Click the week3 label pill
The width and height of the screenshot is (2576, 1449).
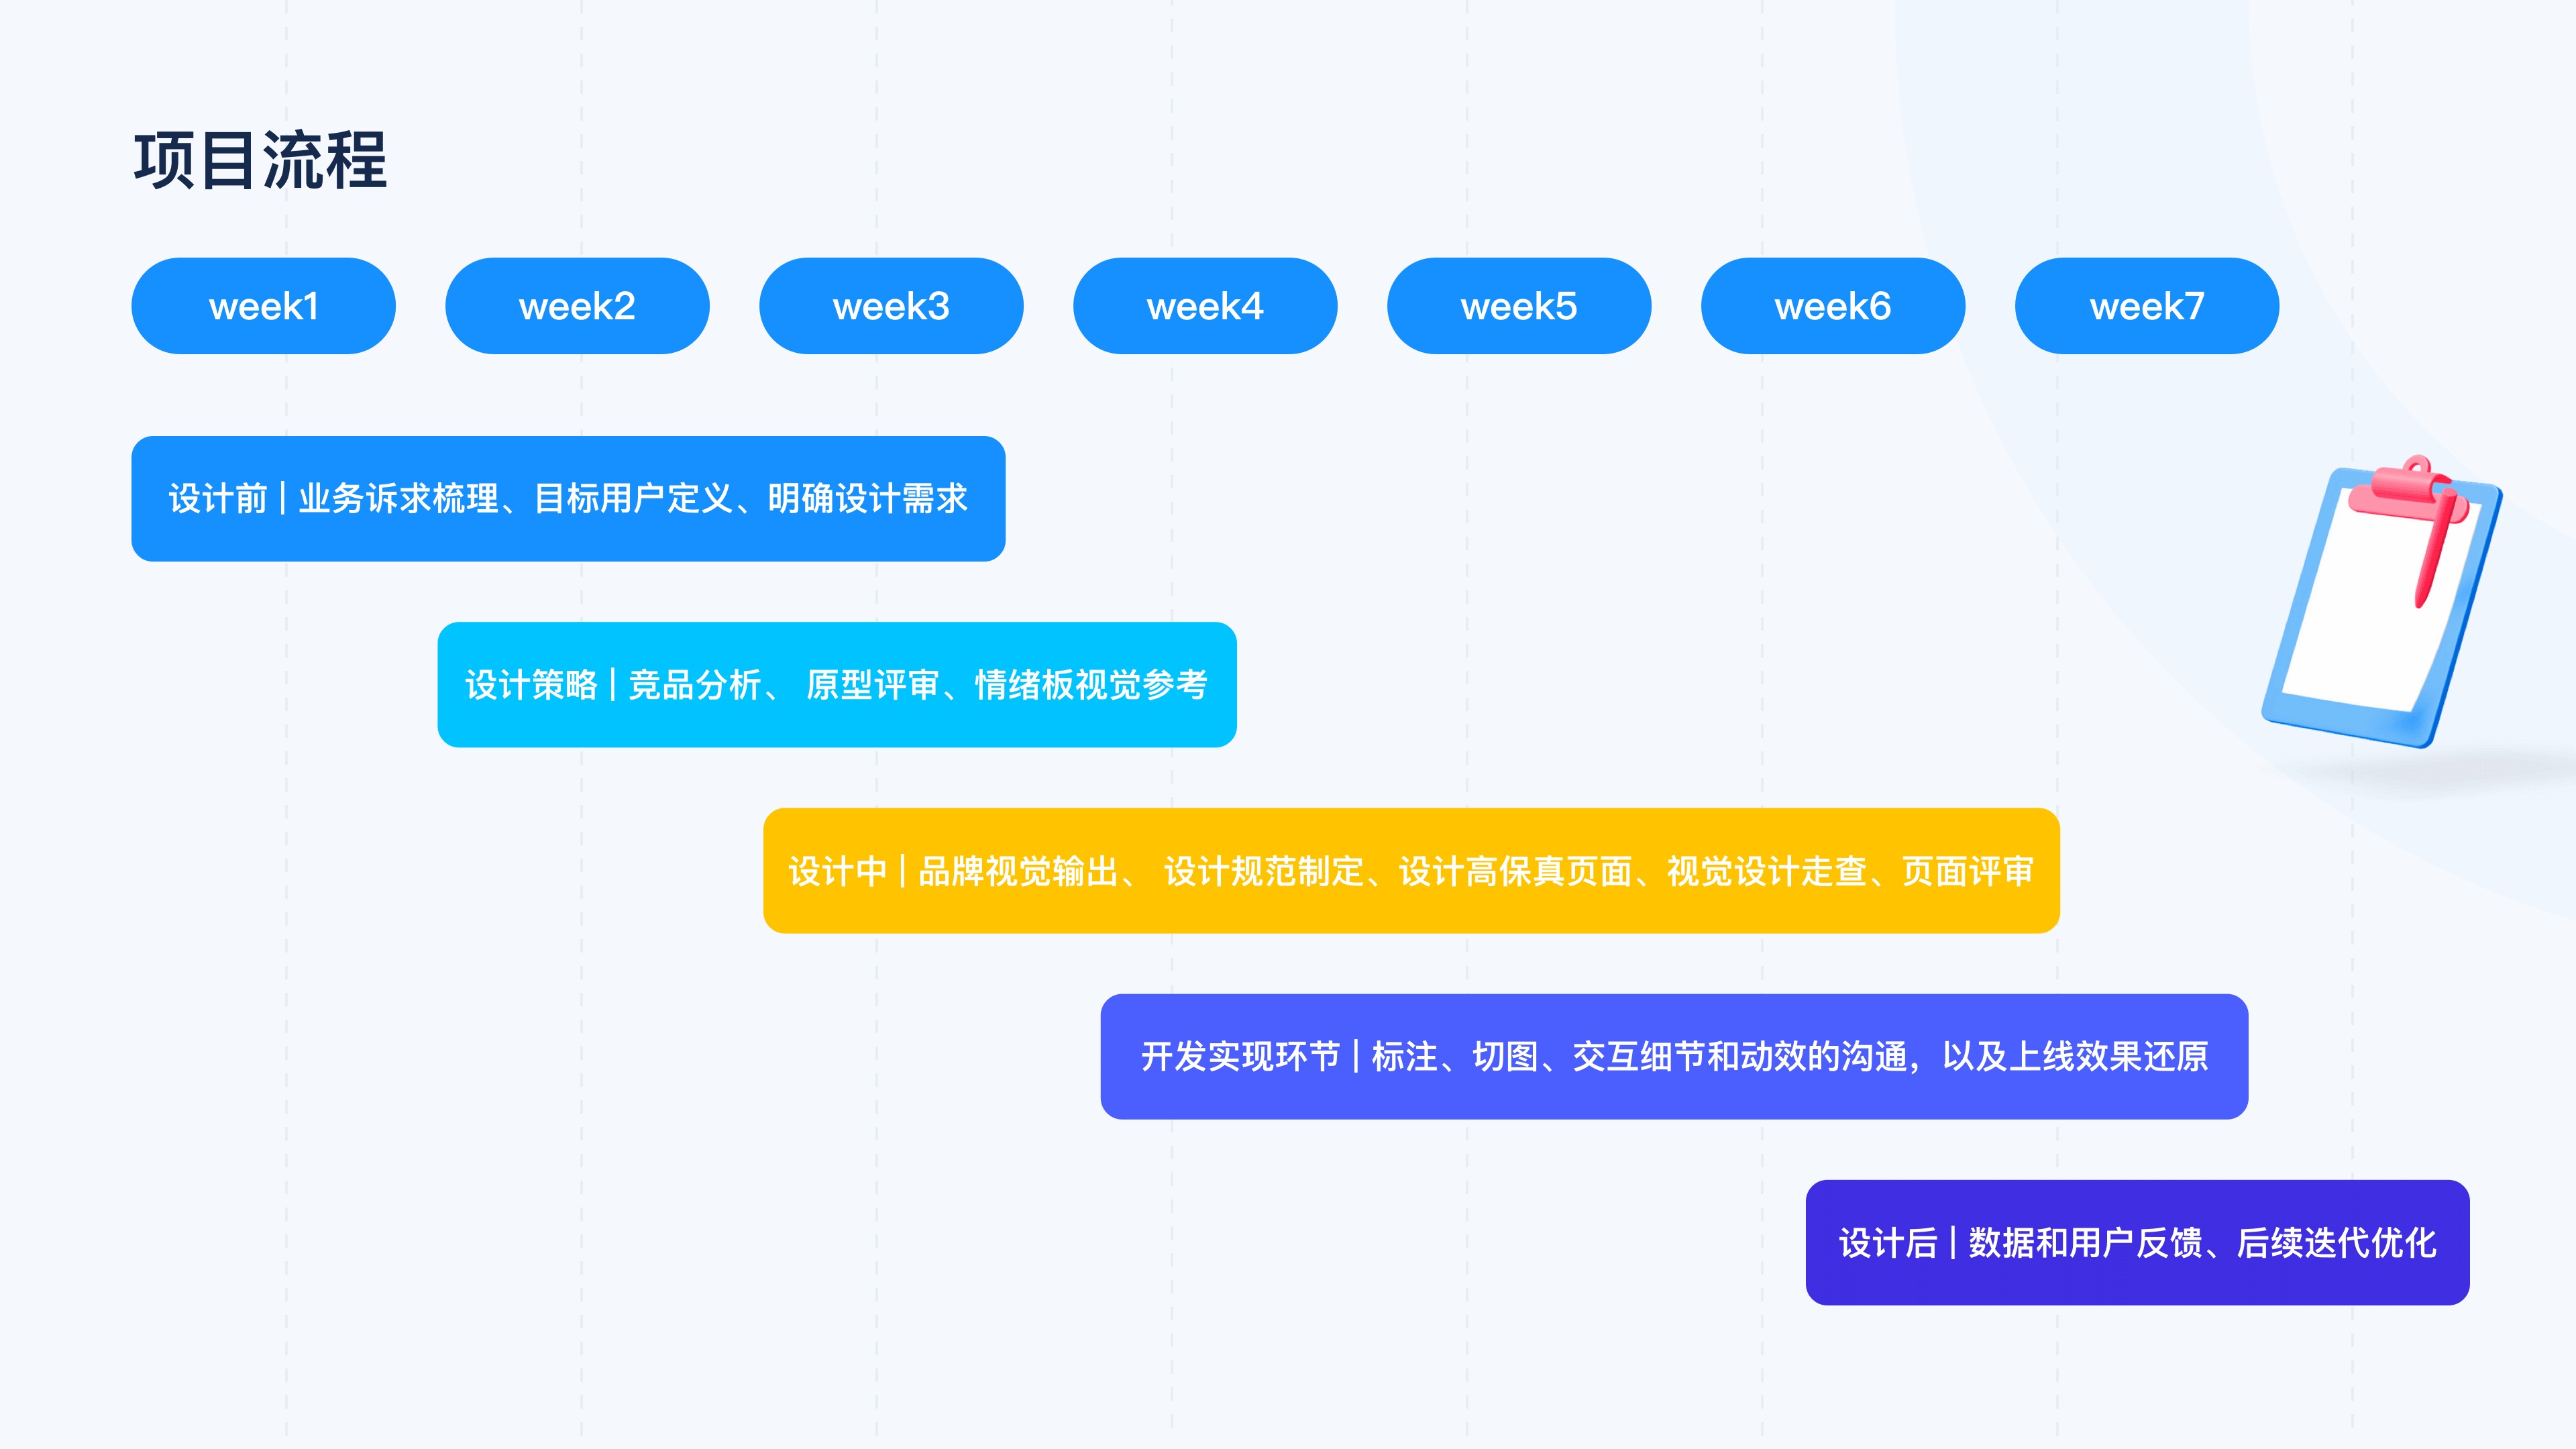(891, 306)
